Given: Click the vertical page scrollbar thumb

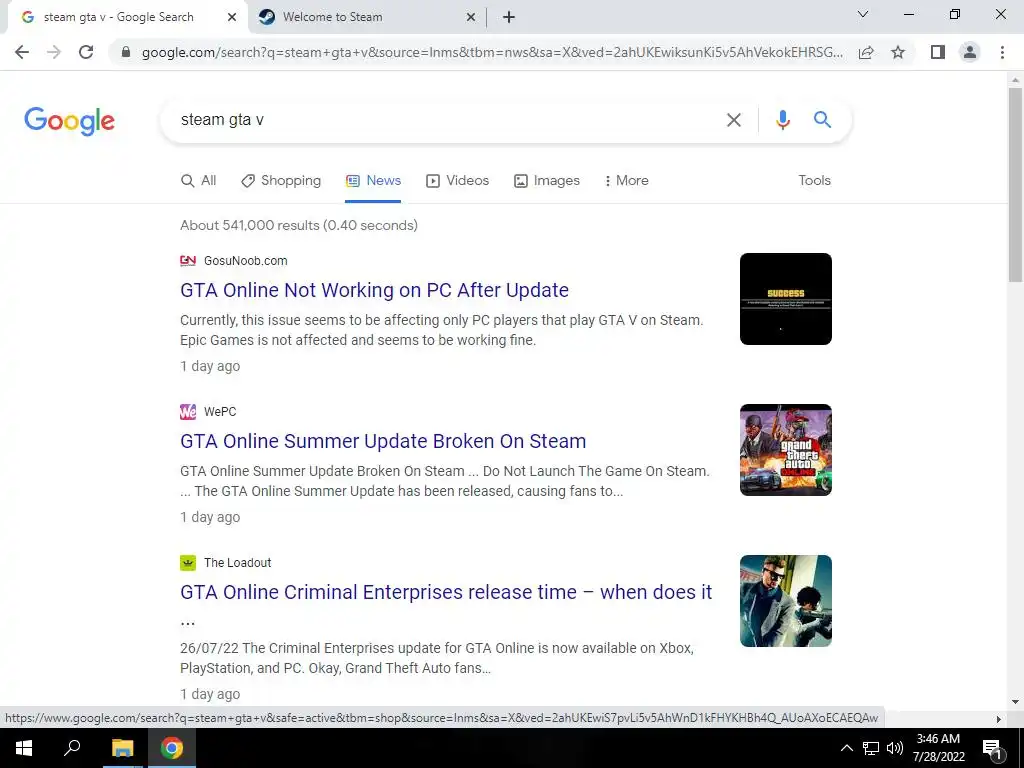Looking at the screenshot, I should [1015, 185].
